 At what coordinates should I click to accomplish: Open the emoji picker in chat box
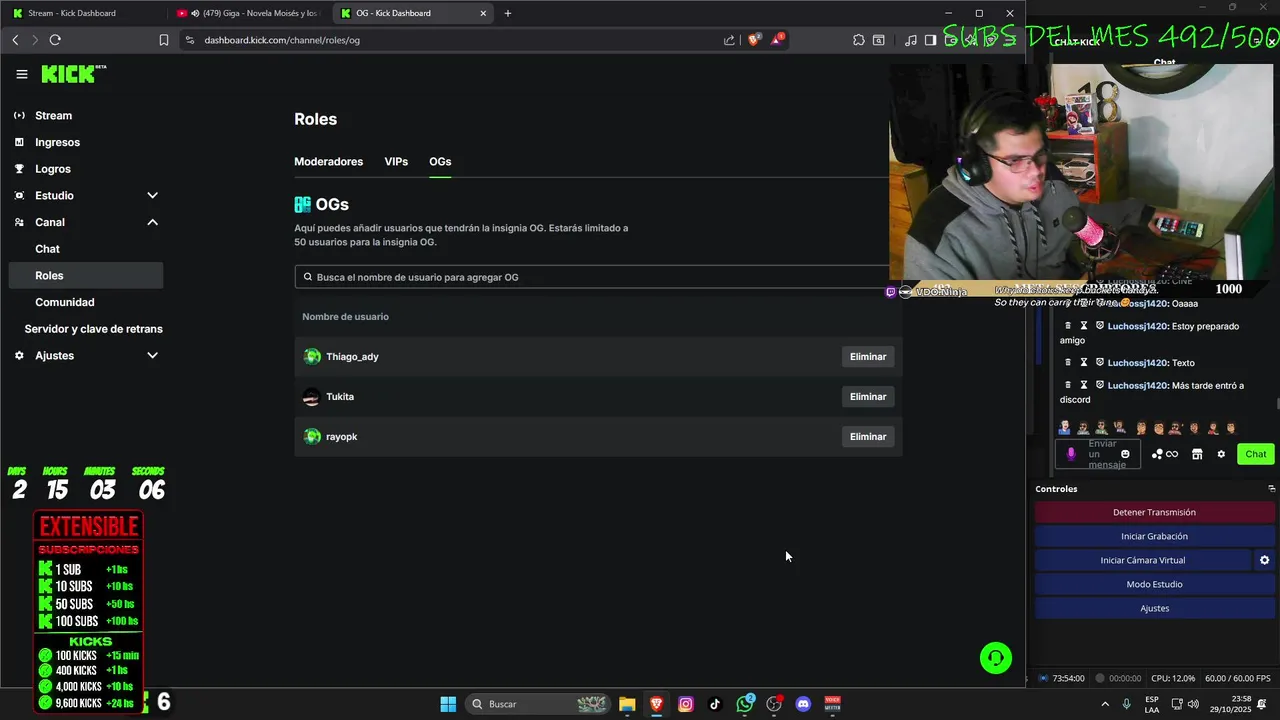click(x=1125, y=454)
